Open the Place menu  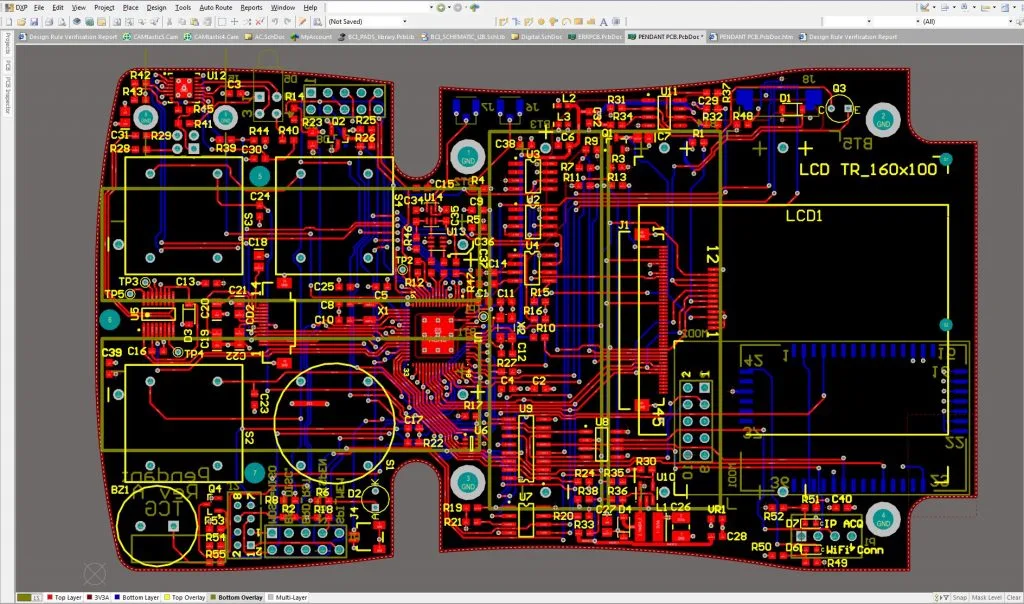(x=131, y=7)
